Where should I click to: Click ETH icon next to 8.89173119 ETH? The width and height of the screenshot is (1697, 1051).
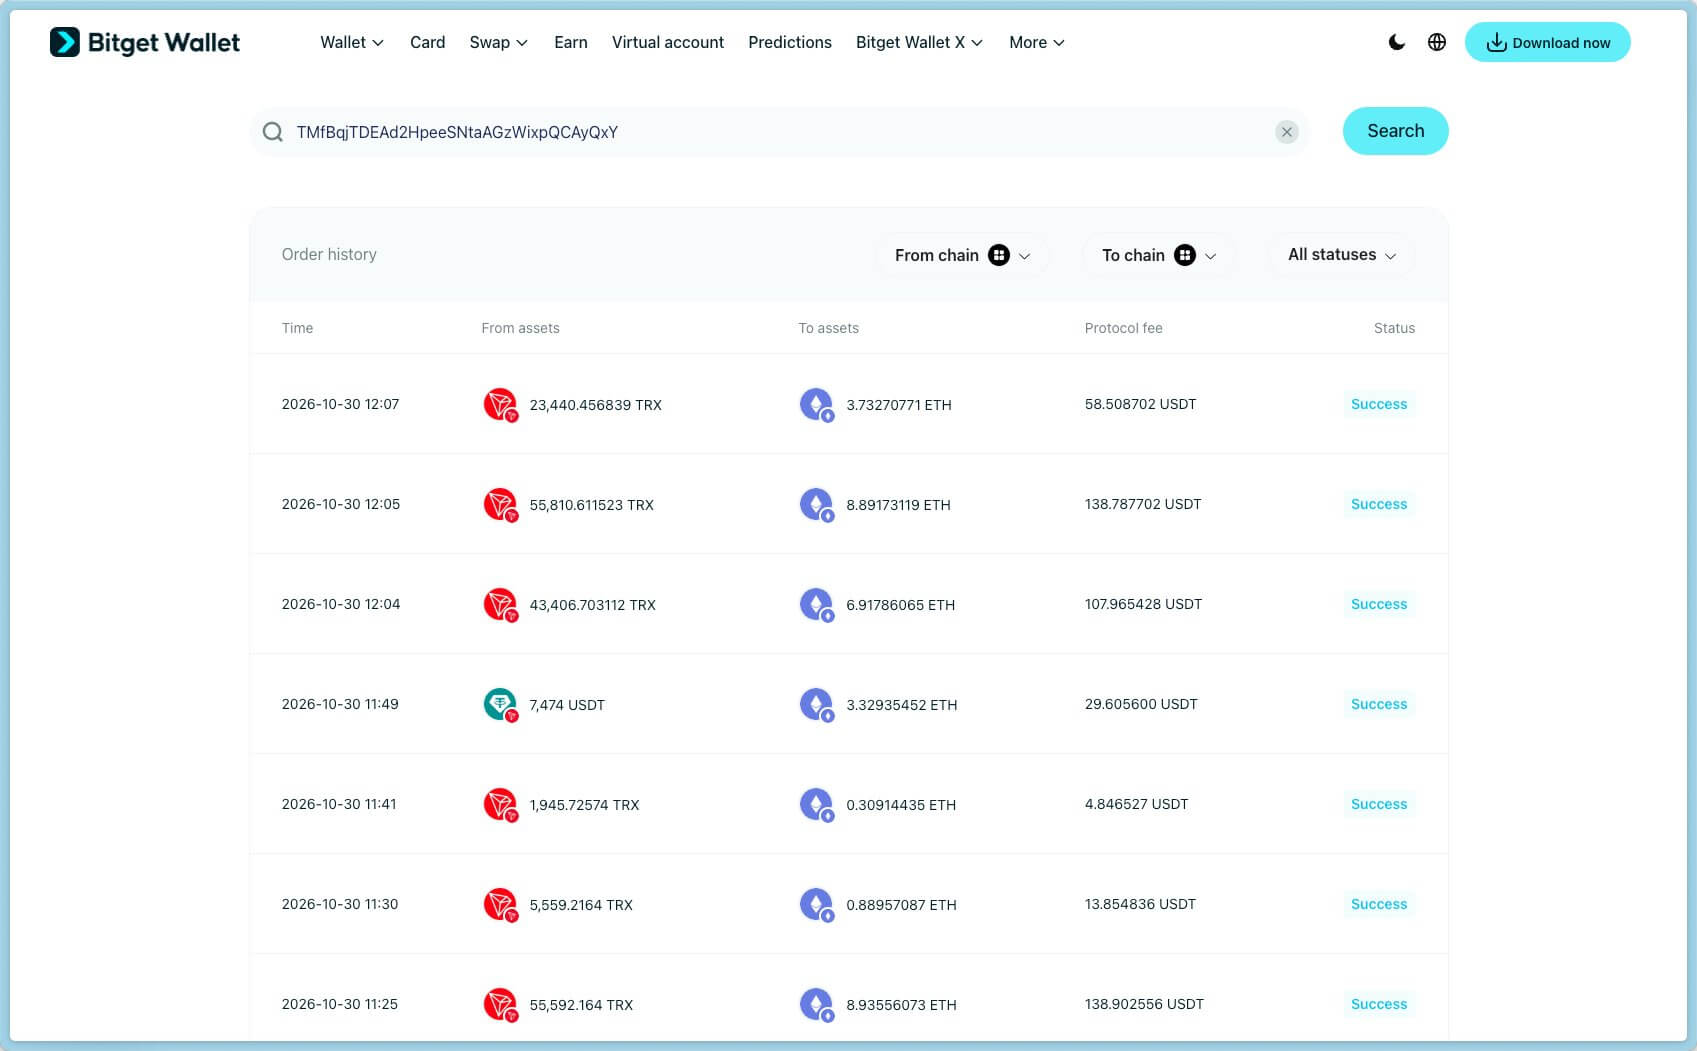817,504
